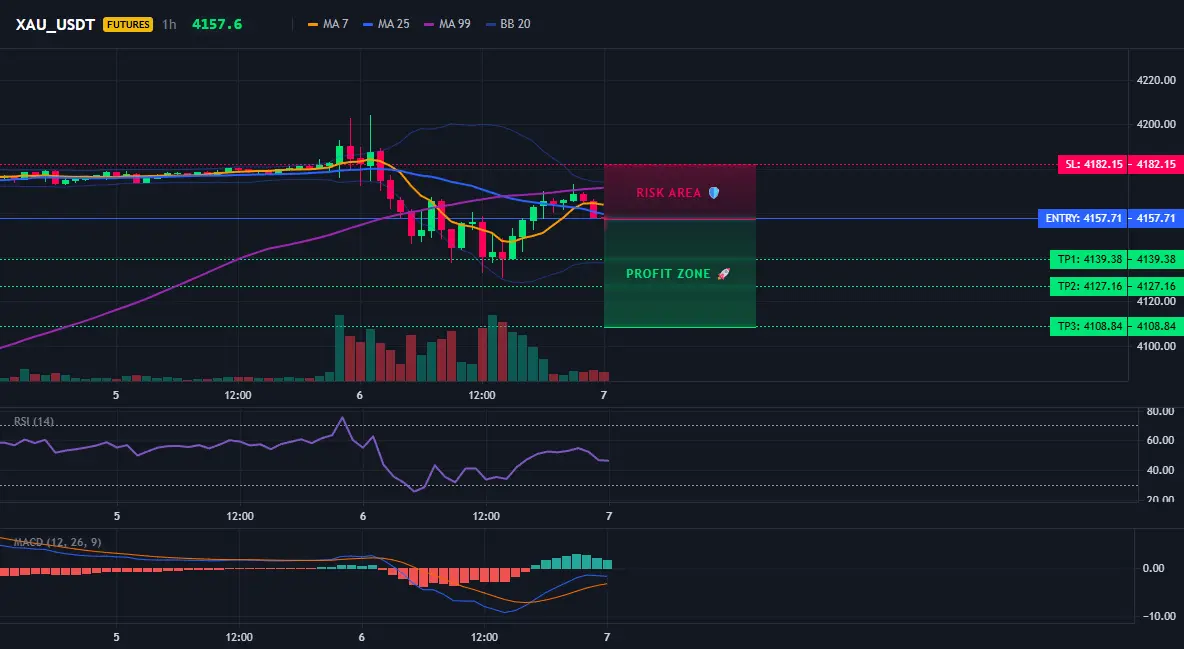
Task: Click the SL: 4182.15 stop loss label
Action: (1092, 164)
